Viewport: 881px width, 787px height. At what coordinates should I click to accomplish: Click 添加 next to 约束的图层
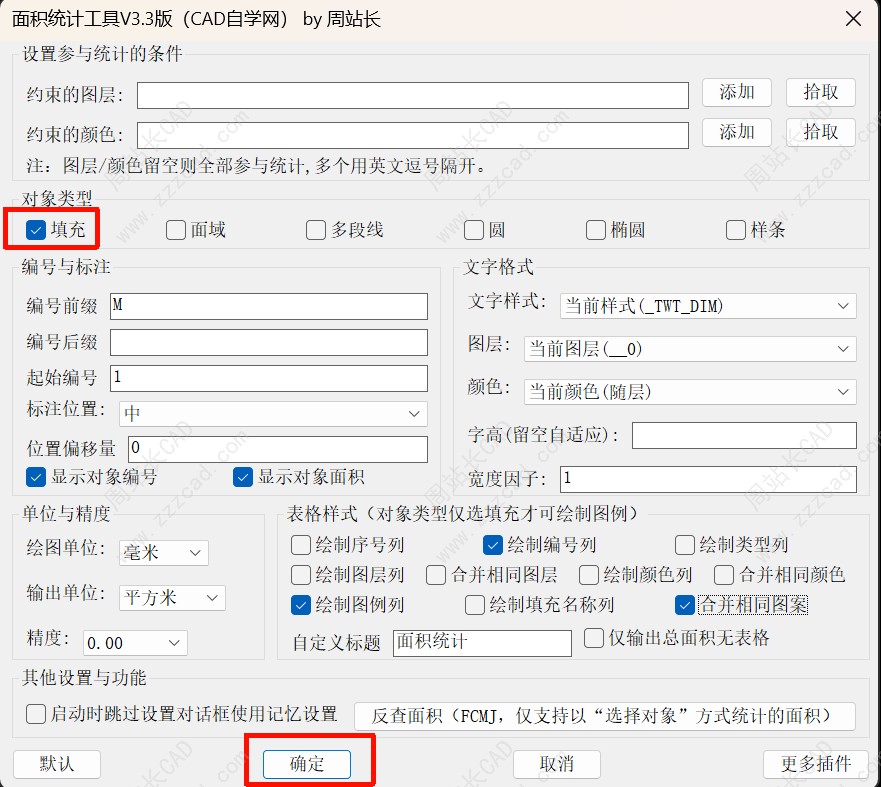737,92
